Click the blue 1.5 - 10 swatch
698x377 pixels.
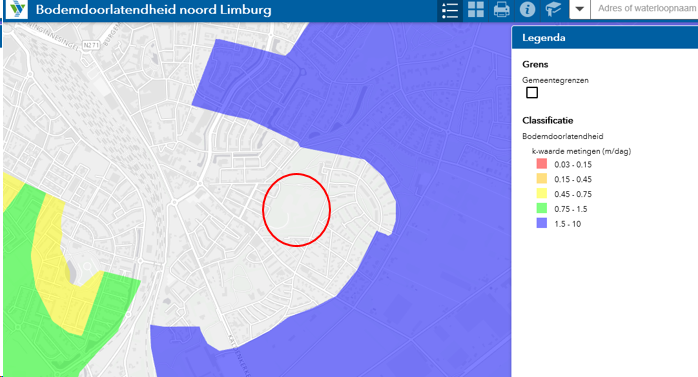pyautogui.click(x=542, y=223)
